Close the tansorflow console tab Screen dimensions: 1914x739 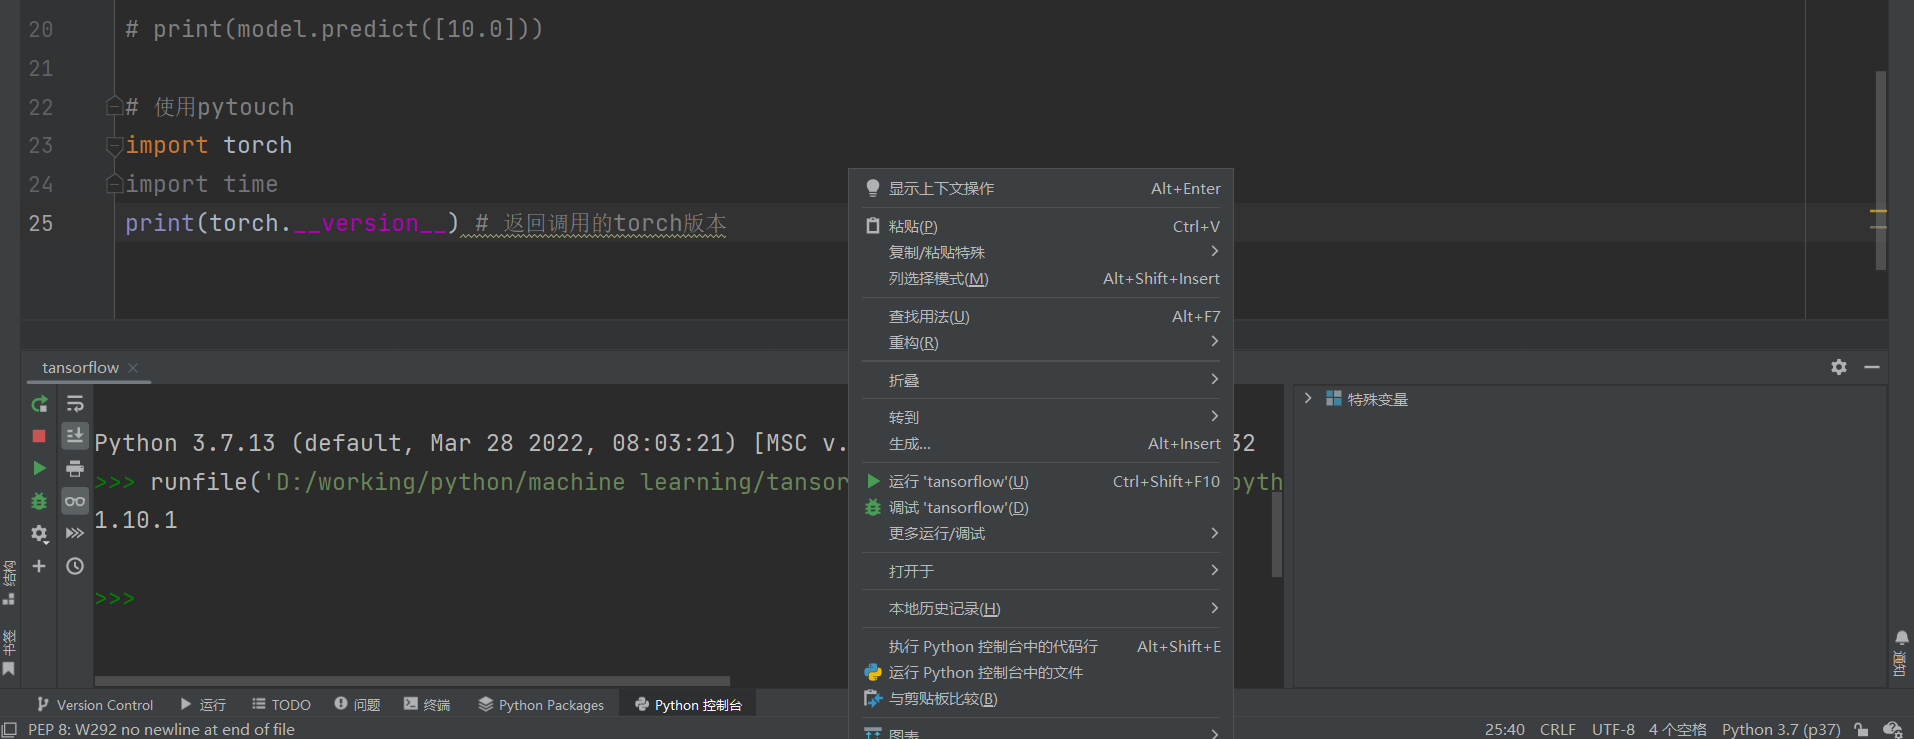pyautogui.click(x=133, y=368)
